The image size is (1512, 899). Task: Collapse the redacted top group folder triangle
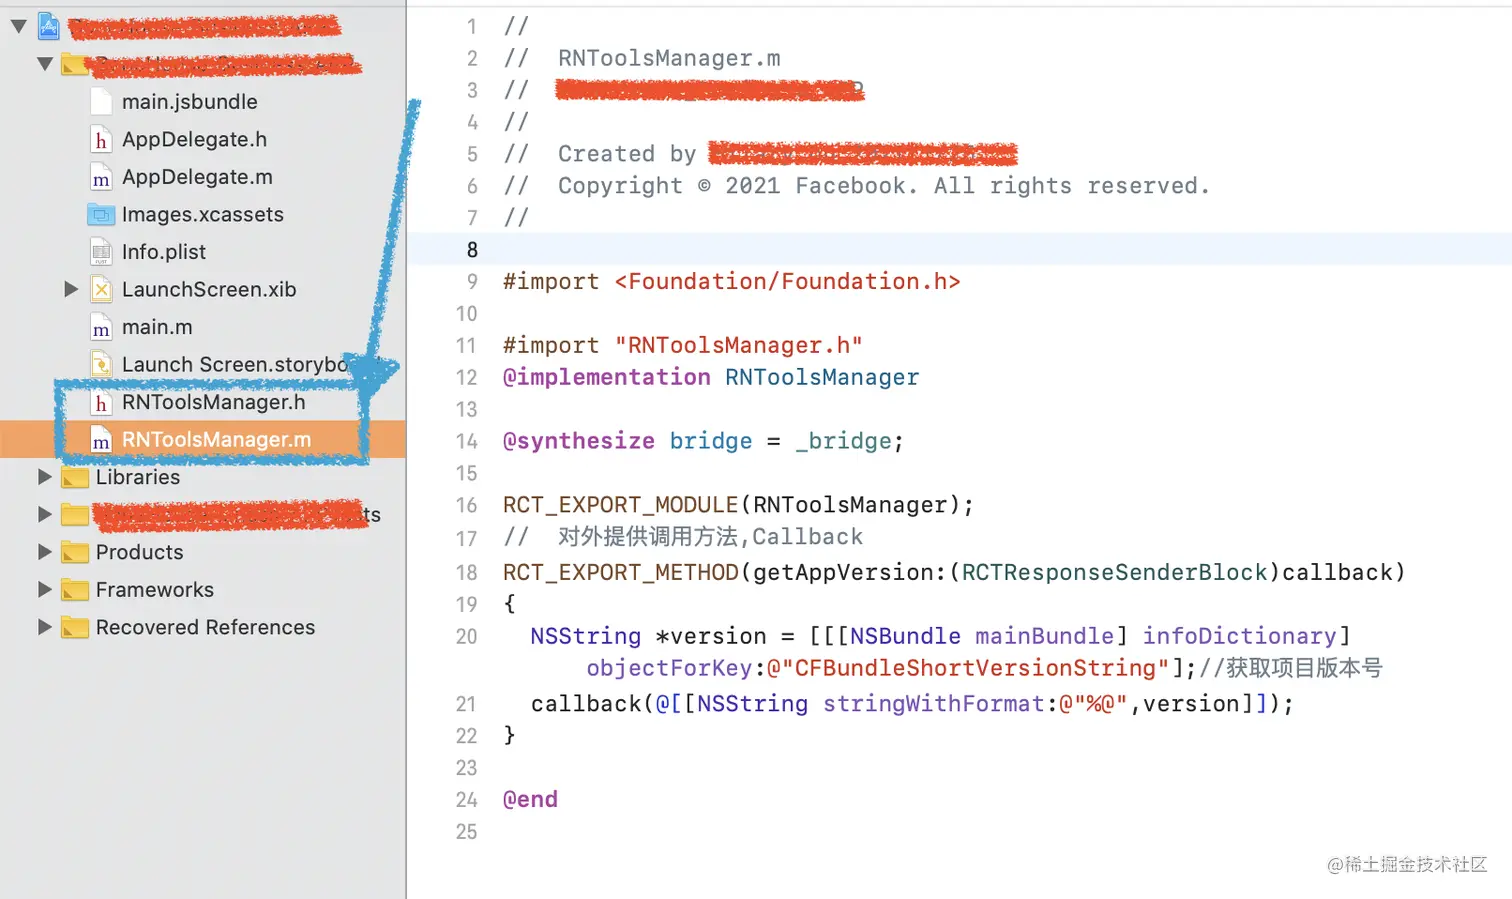pos(44,64)
